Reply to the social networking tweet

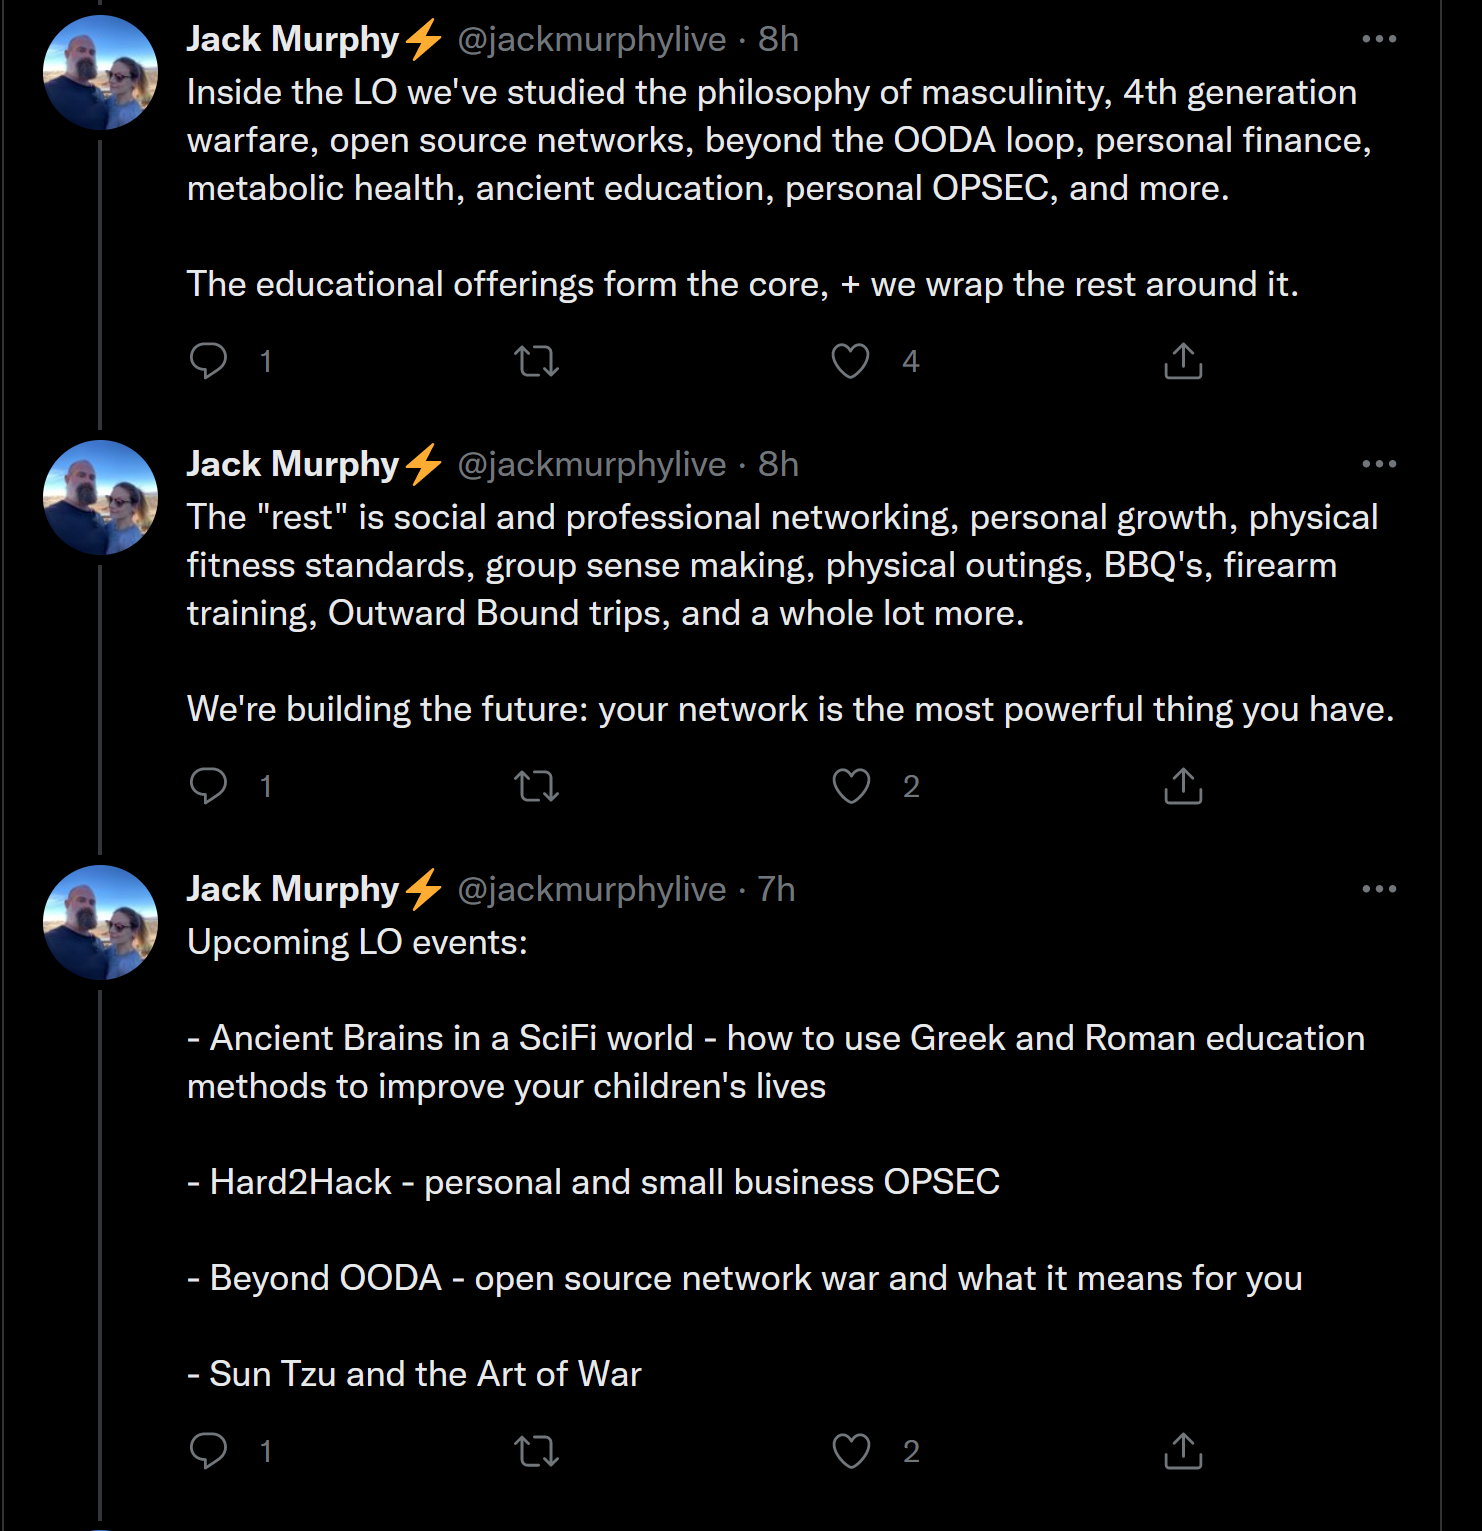coord(209,786)
